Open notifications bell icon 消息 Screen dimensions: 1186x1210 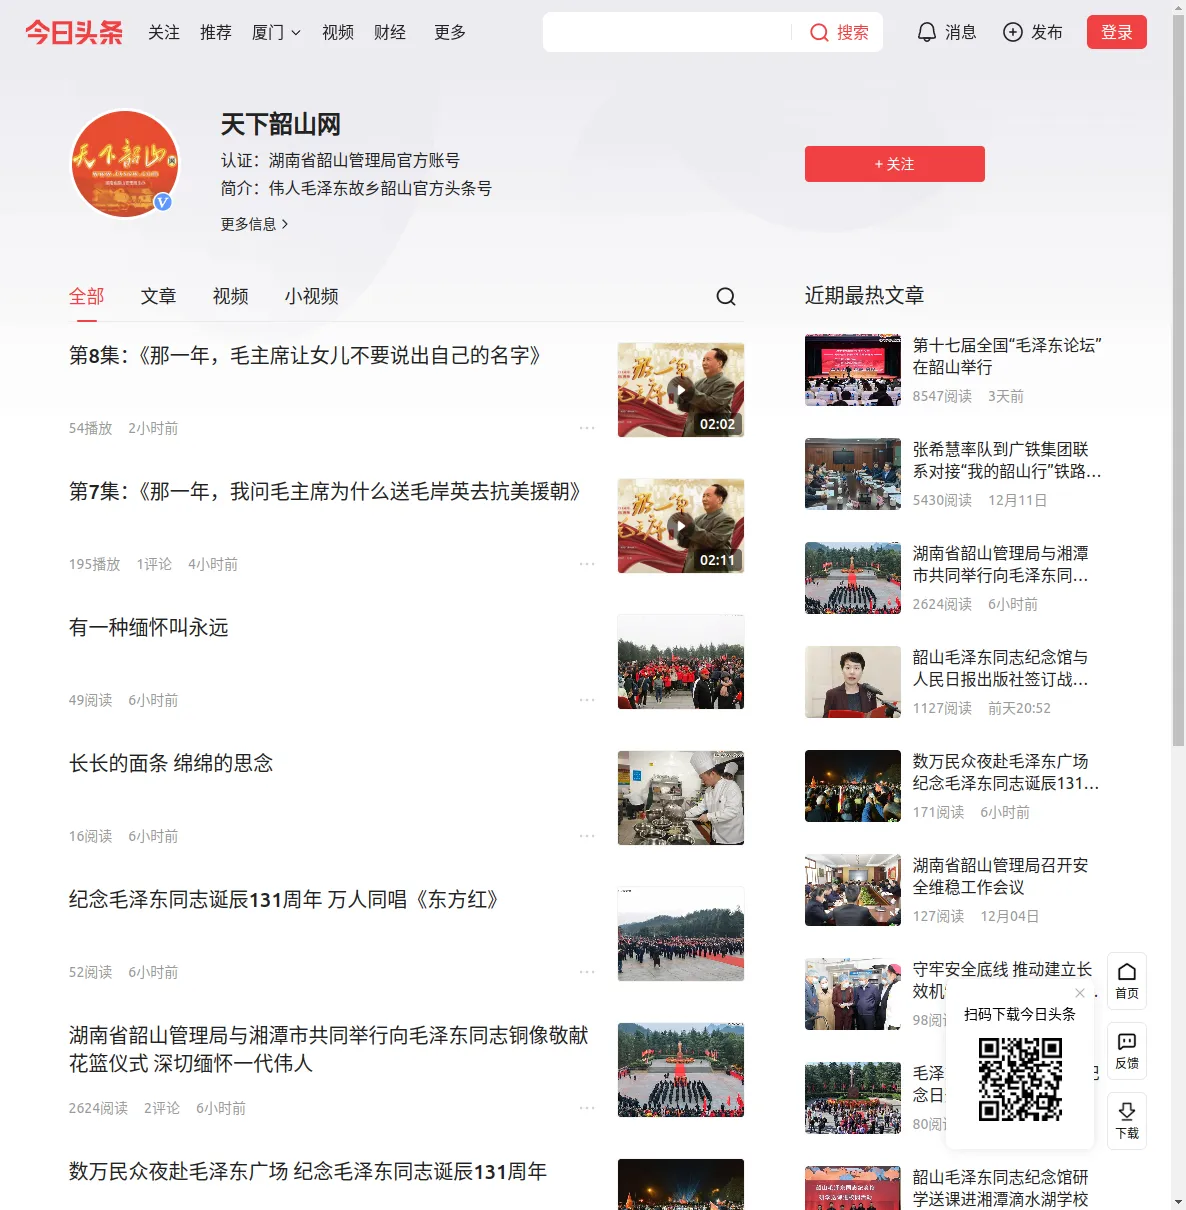point(927,32)
